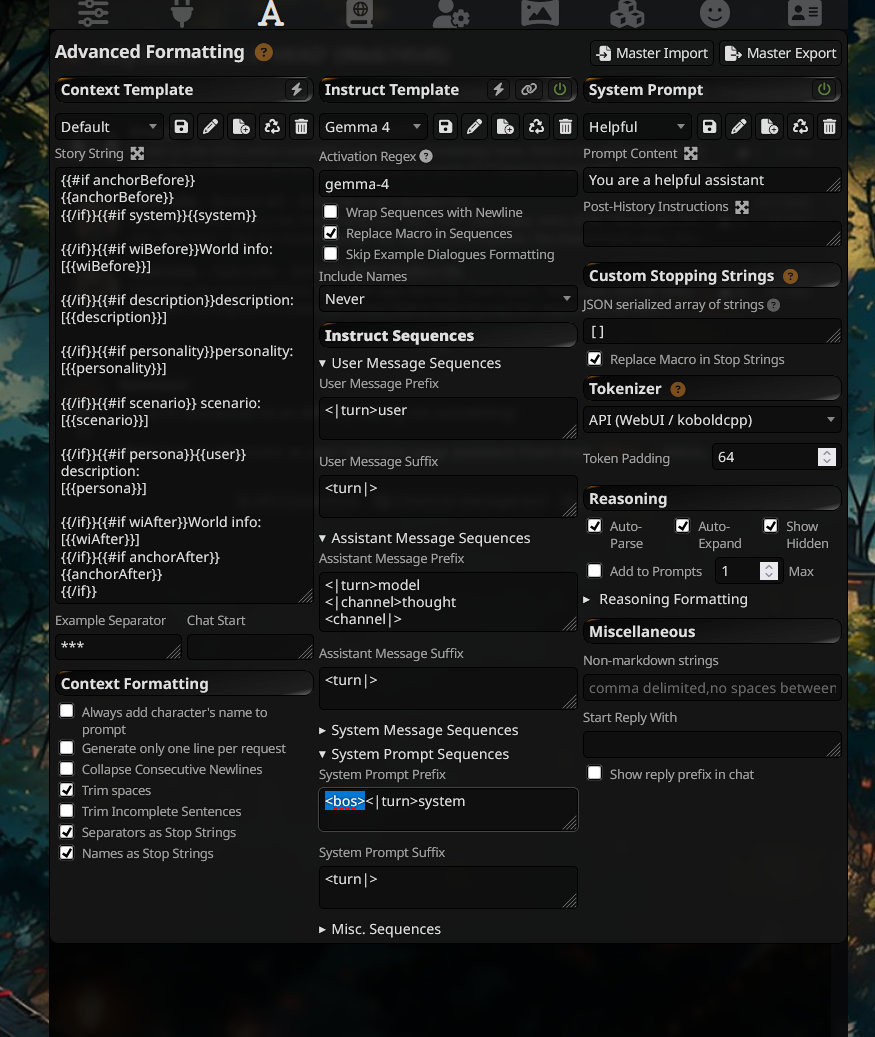Screen dimensions: 875x1037
Task: Click the Prompt Content helpful assistant field
Action: pos(712,180)
